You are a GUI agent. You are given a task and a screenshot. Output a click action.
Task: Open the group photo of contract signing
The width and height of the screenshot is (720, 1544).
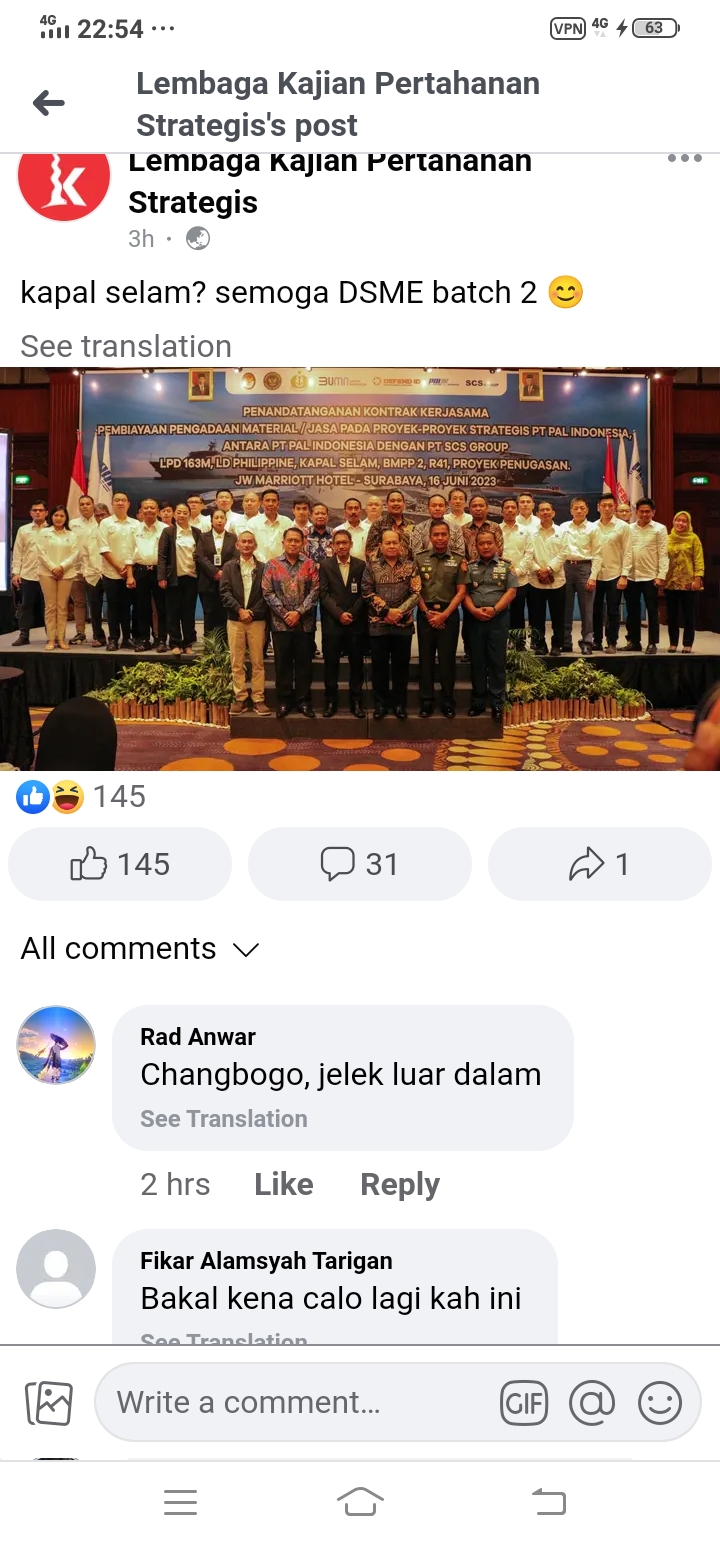click(x=360, y=569)
